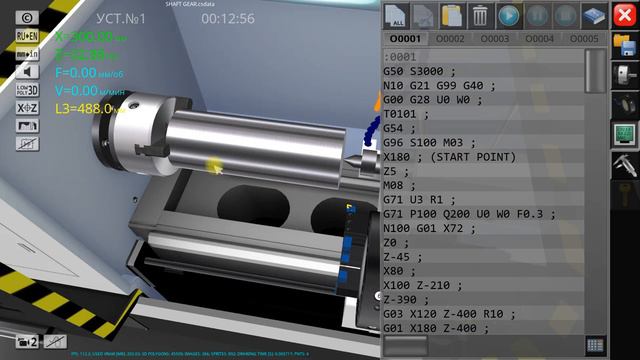Click the ':0001' program header line

pos(484,57)
